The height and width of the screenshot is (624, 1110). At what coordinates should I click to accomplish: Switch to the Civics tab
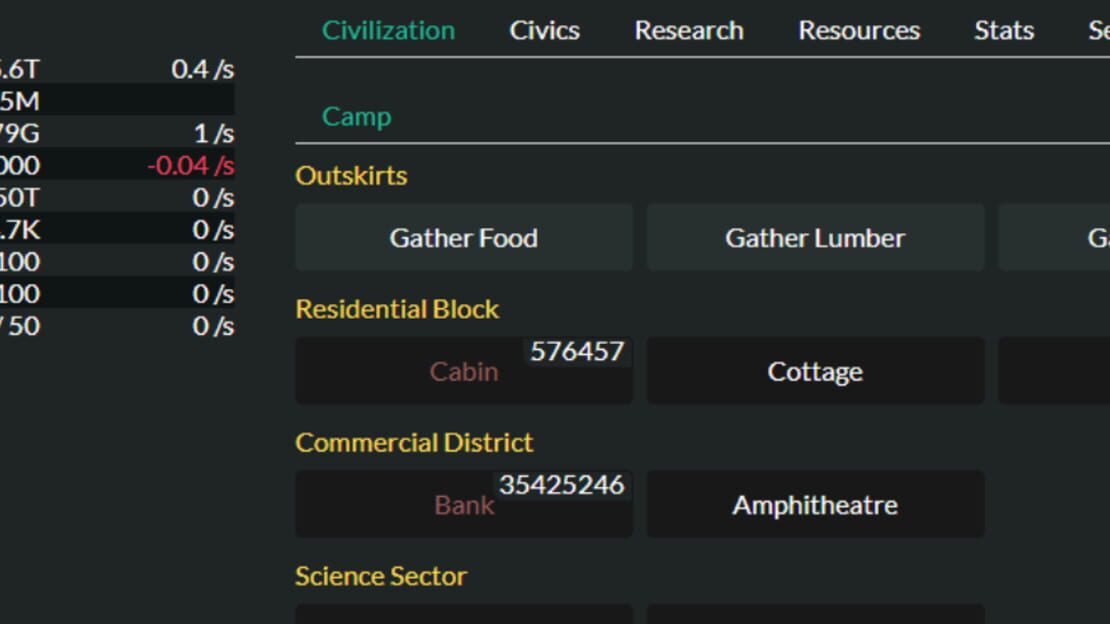pos(544,30)
